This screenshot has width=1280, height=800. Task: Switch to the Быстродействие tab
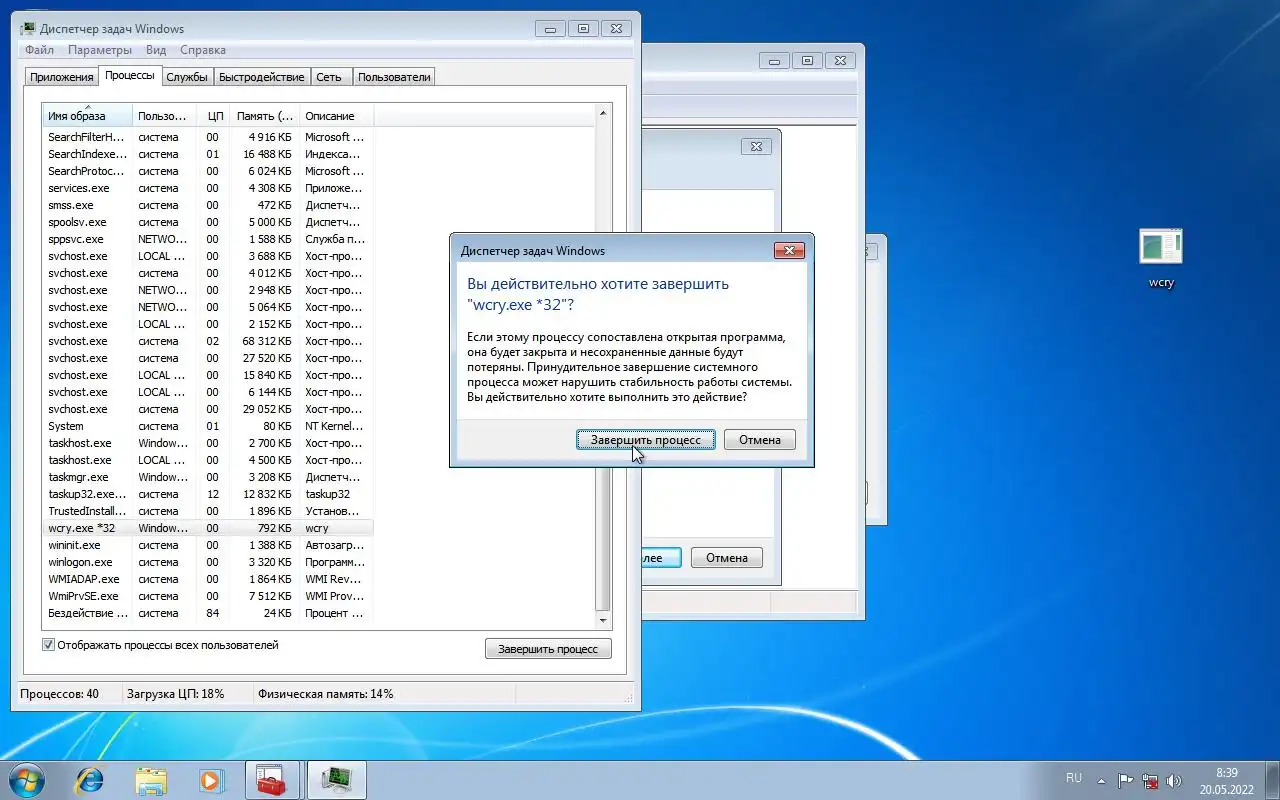point(262,77)
